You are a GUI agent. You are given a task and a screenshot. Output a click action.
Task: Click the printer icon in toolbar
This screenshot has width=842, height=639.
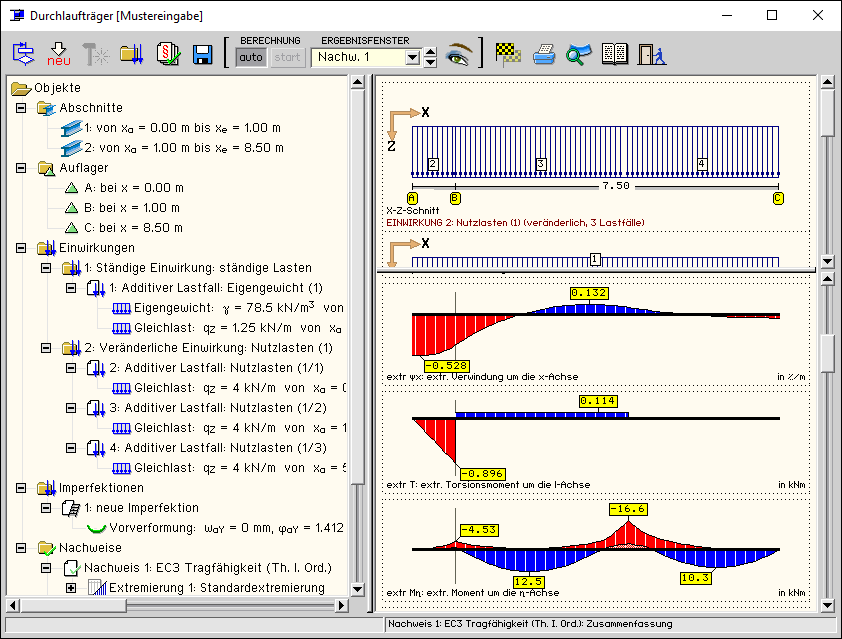click(544, 54)
